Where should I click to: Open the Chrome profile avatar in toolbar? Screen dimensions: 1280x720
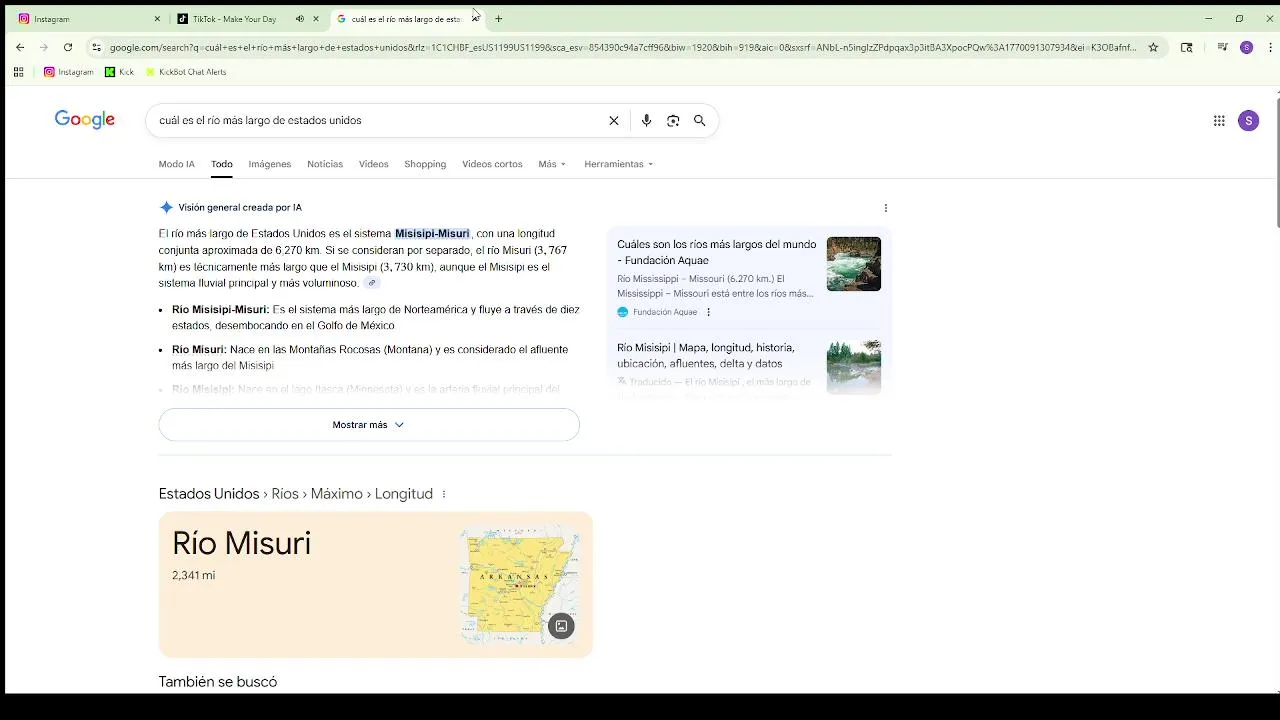tap(1246, 47)
